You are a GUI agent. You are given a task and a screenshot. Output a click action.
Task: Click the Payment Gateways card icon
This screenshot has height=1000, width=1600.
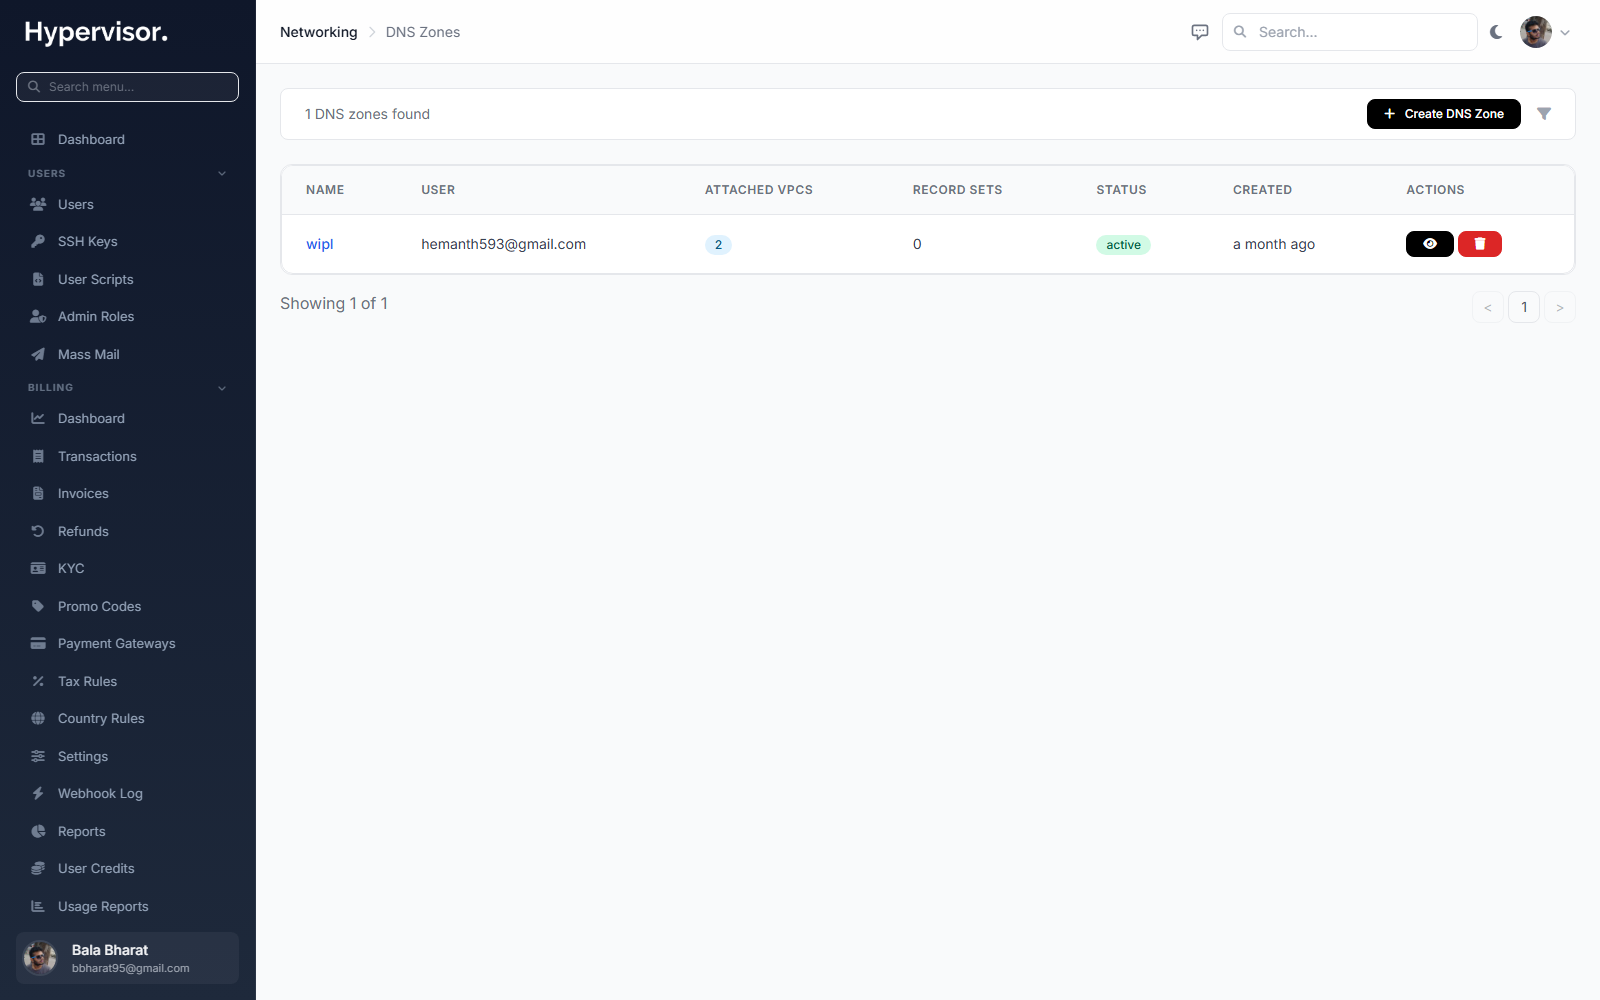pos(38,643)
